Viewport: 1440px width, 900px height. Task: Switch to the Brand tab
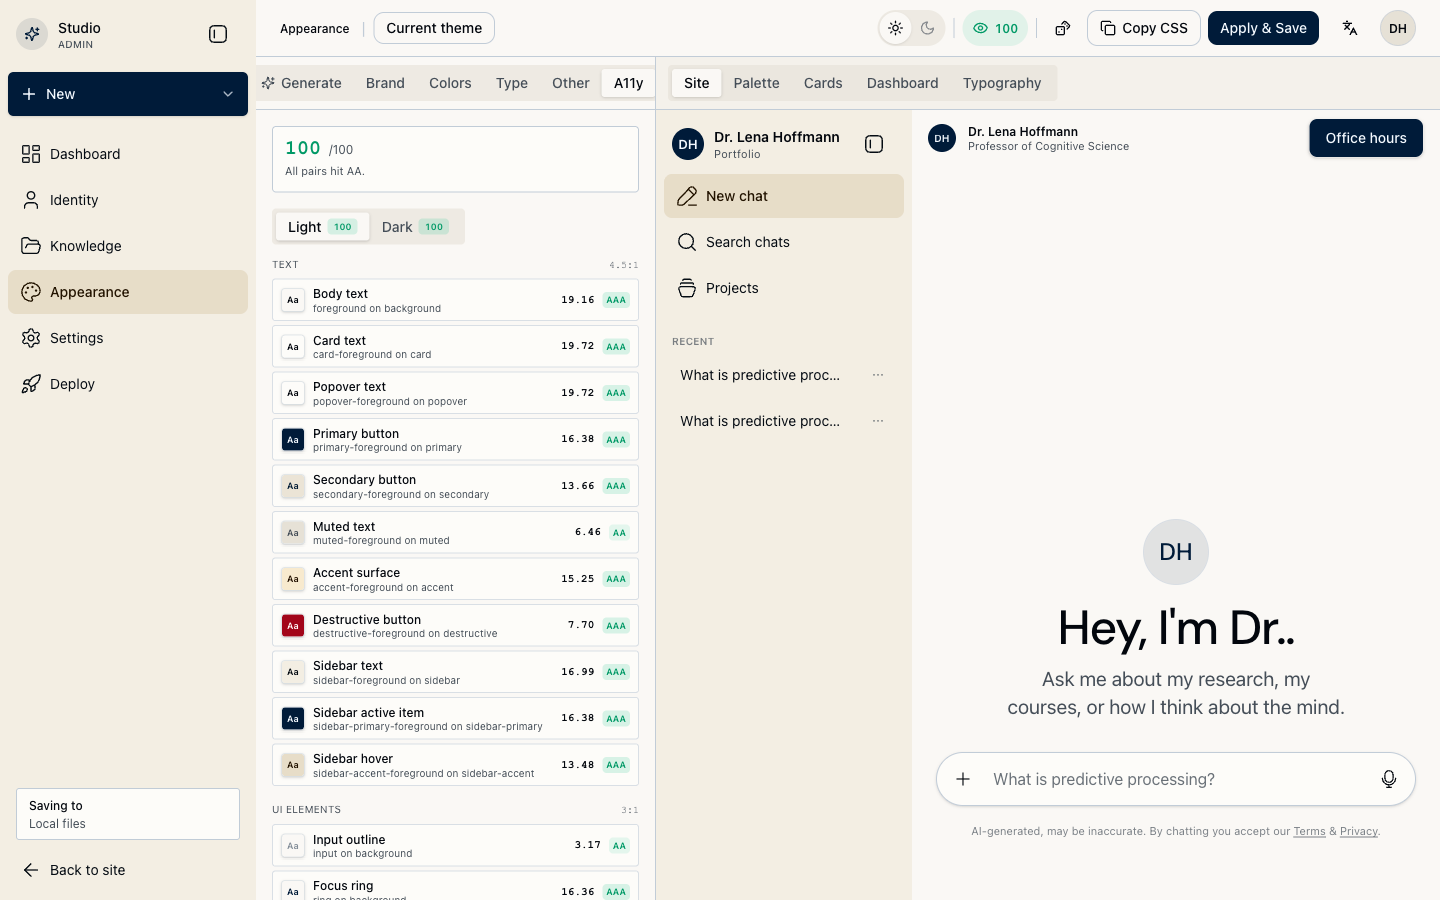(x=385, y=83)
